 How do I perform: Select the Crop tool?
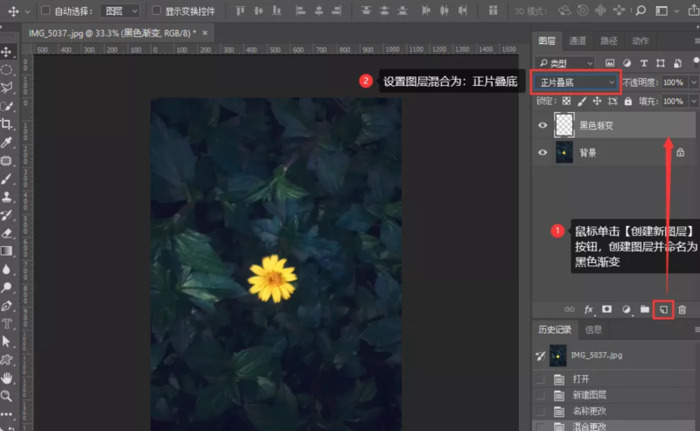click(6, 124)
